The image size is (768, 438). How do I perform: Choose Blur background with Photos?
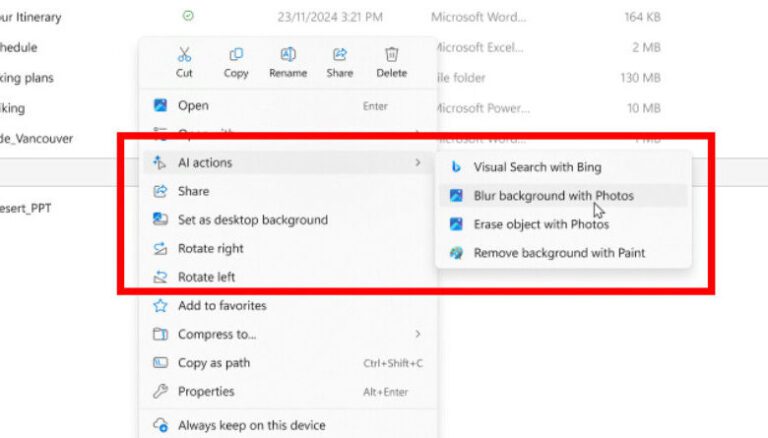coord(563,195)
